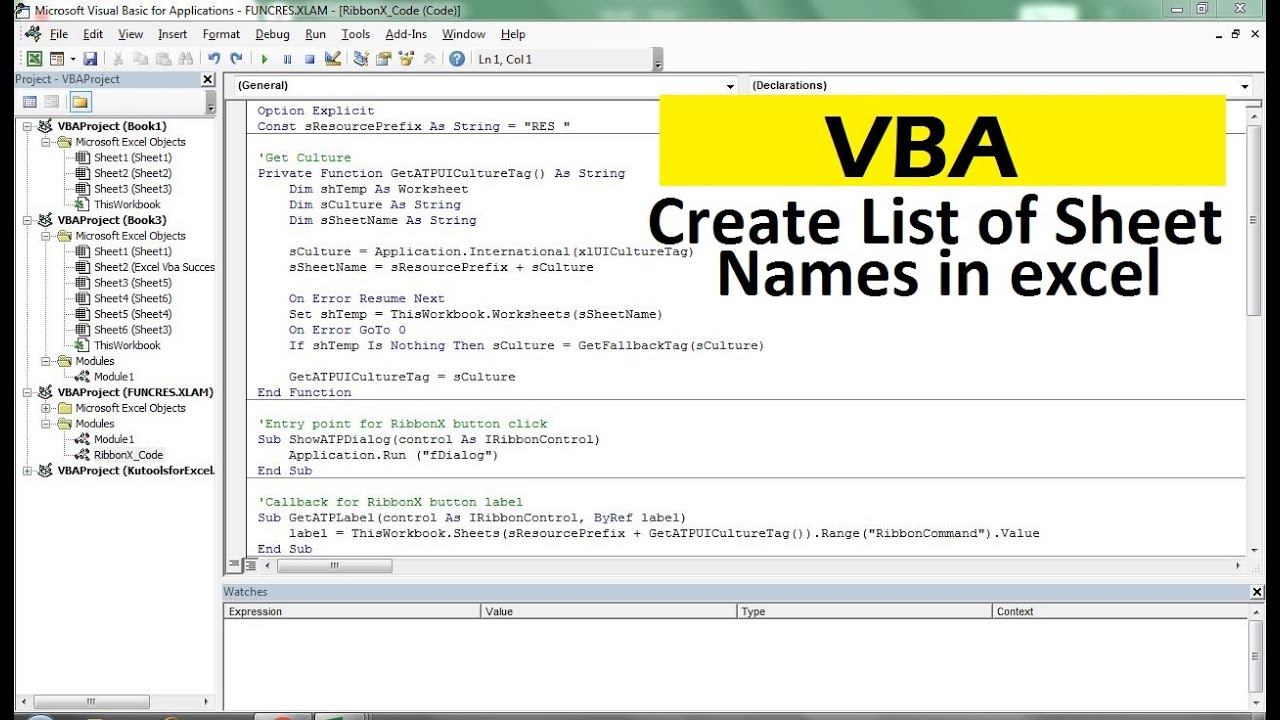Image resolution: width=1280 pixels, height=720 pixels.
Task: Collapse Microsoft Excel Objects under Book1
Action: point(46,142)
